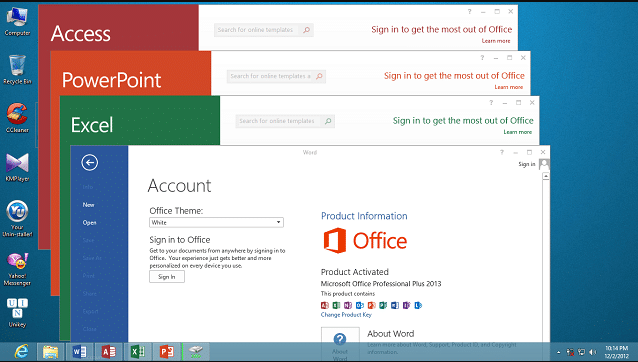This screenshot has height=362, width=638.
Task: Click the back arrow in Word backstage
Action: click(x=90, y=162)
